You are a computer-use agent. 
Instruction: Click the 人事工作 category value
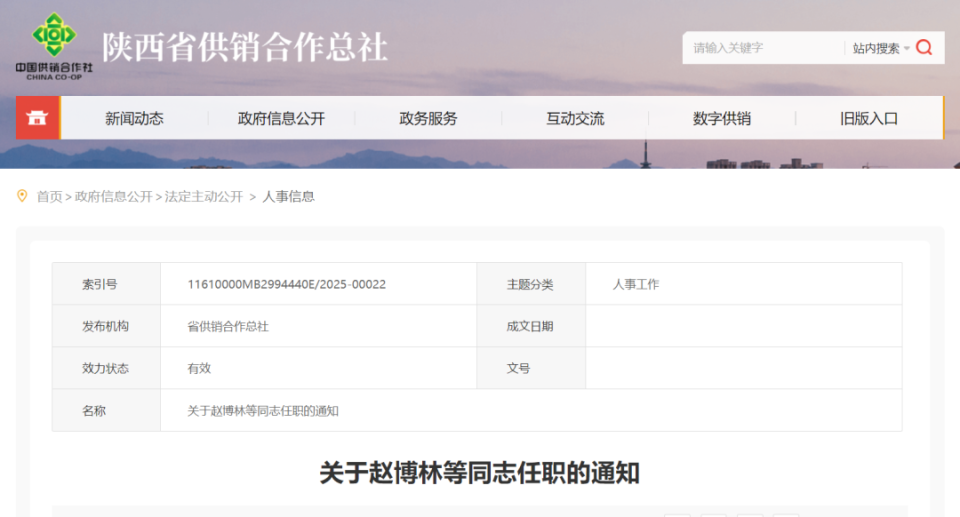point(636,284)
